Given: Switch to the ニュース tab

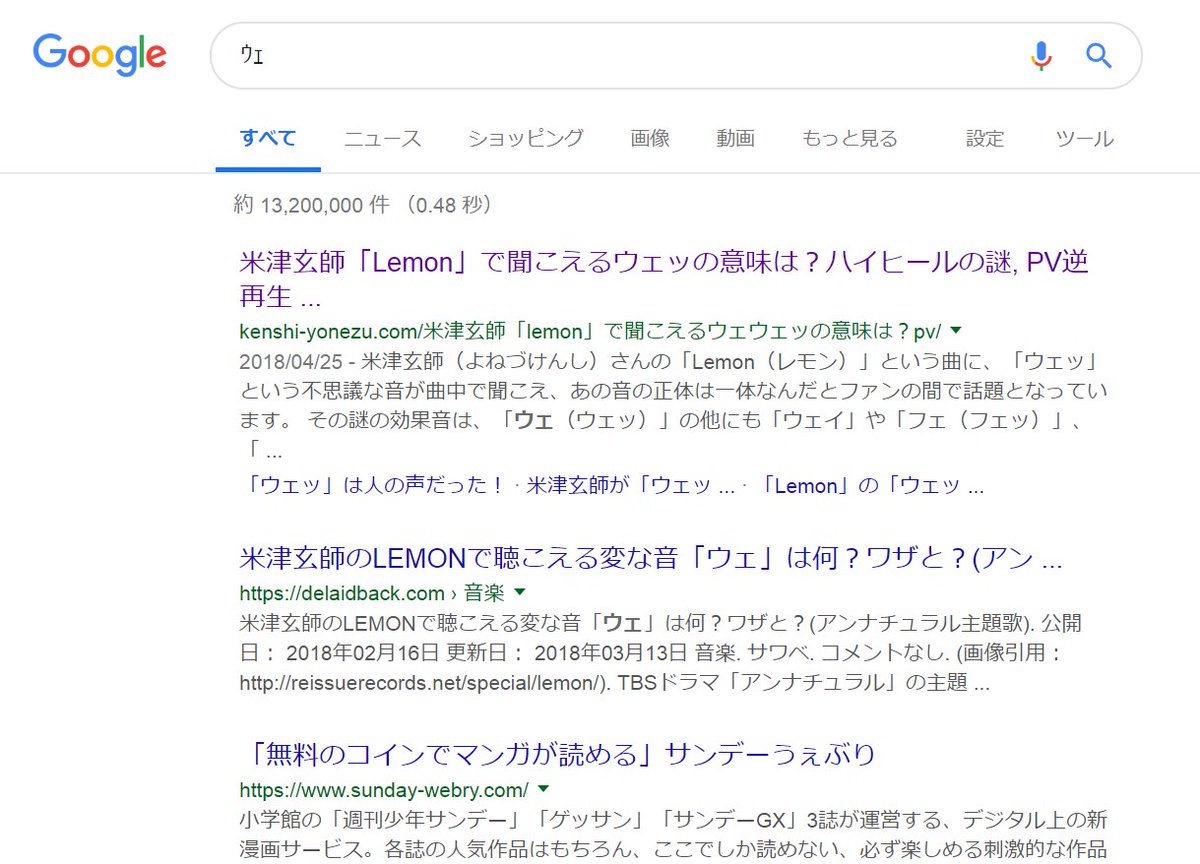Looking at the screenshot, I should pyautogui.click(x=383, y=139).
